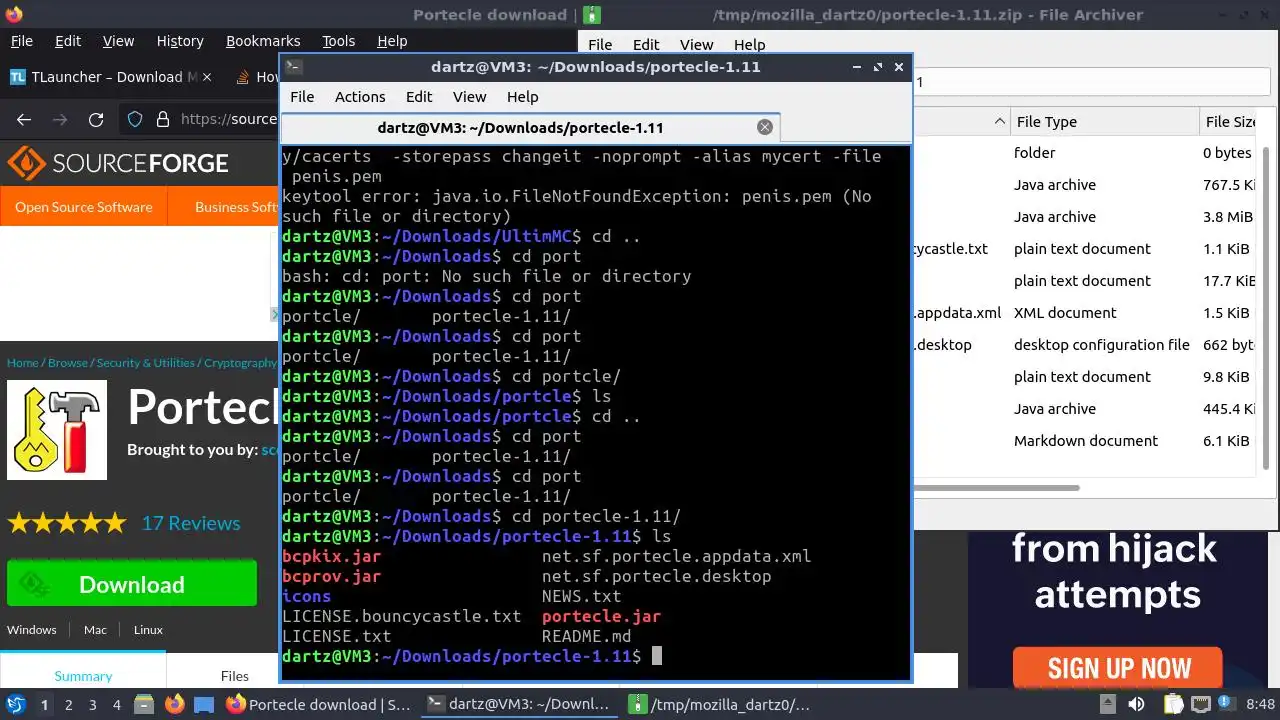The width and height of the screenshot is (1280, 720).
Task: Open terminal Help menu
Action: coord(523,97)
